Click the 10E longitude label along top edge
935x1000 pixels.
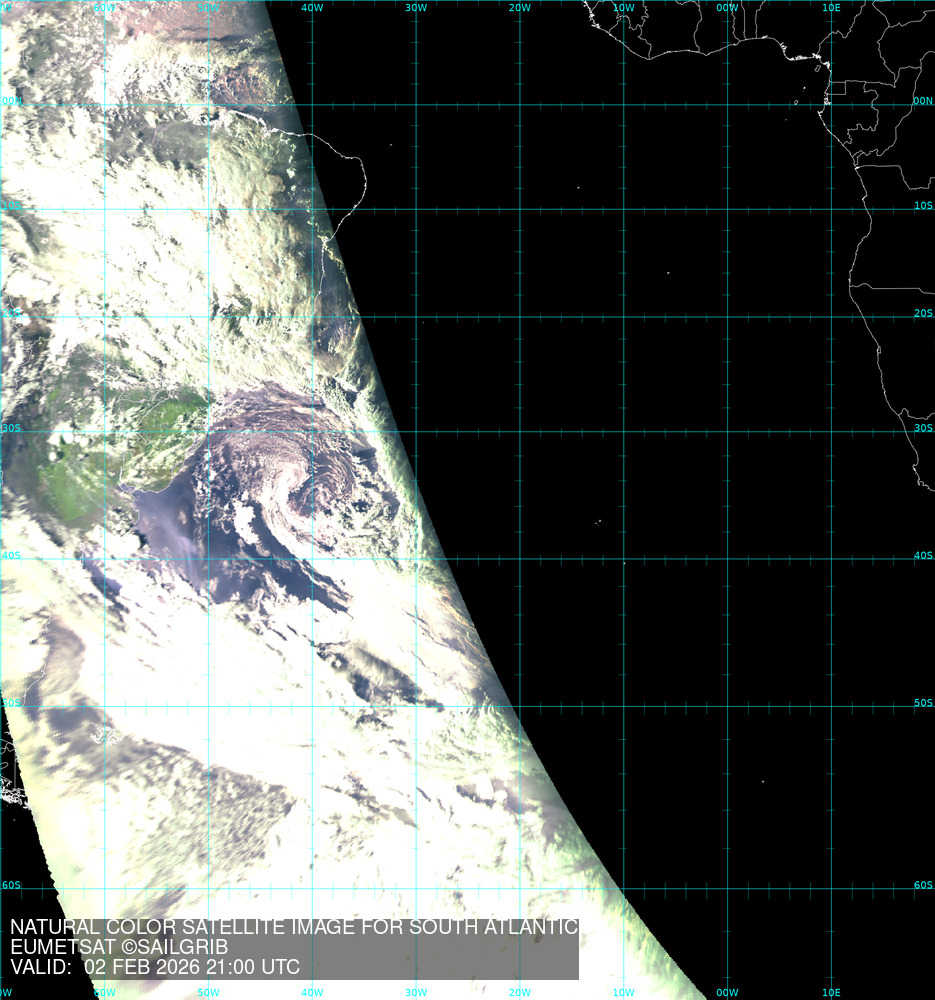tap(831, 7)
